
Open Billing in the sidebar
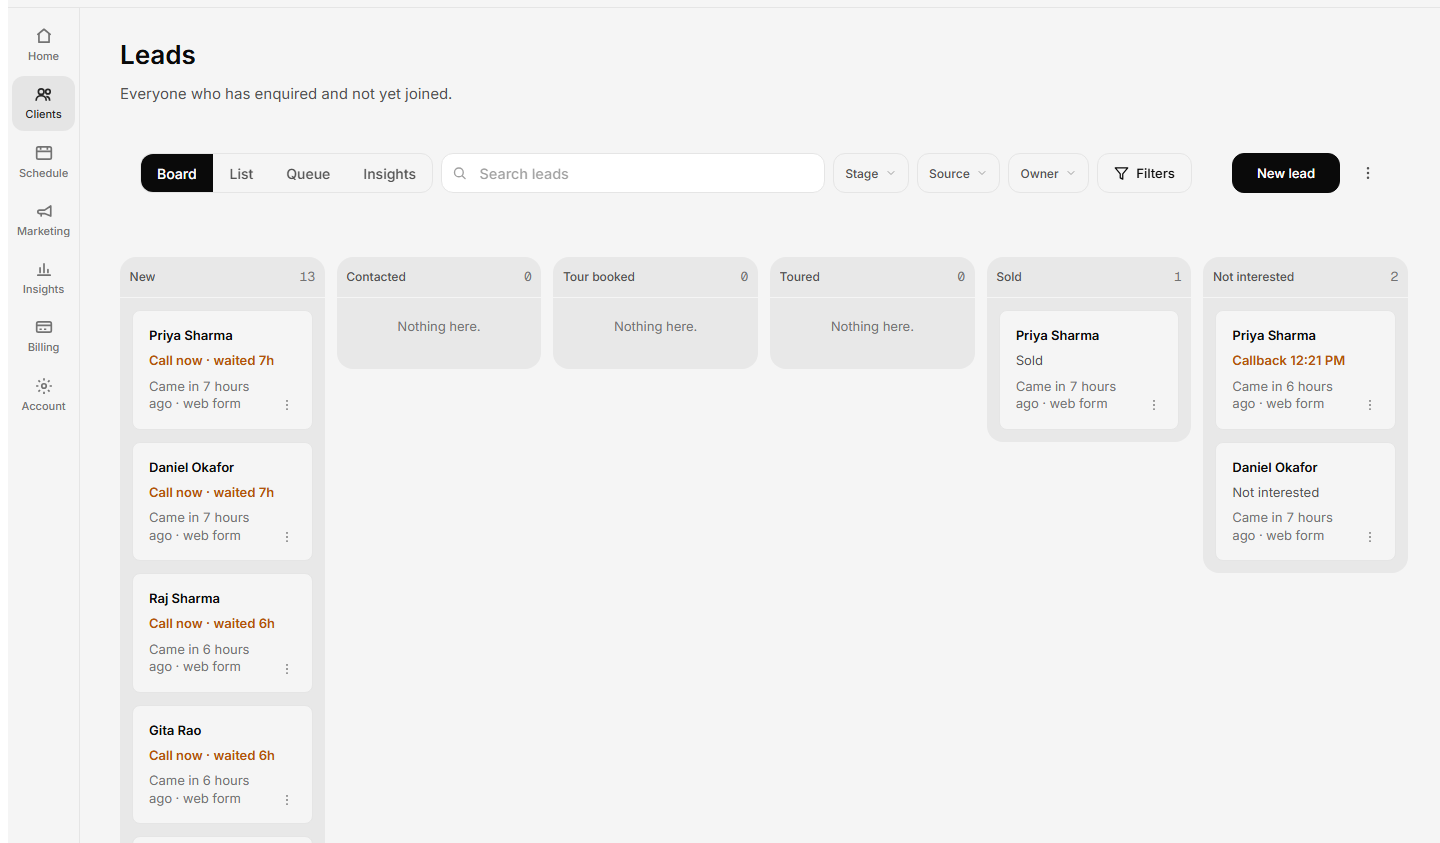click(x=43, y=336)
